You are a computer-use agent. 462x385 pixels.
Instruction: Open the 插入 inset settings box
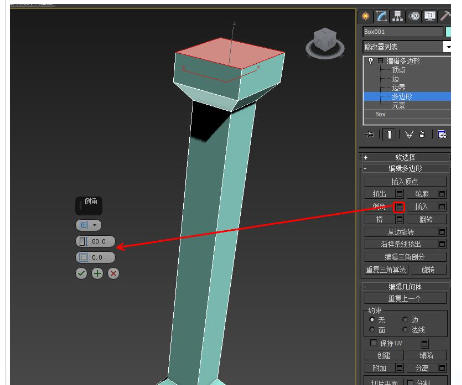[x=442, y=207]
